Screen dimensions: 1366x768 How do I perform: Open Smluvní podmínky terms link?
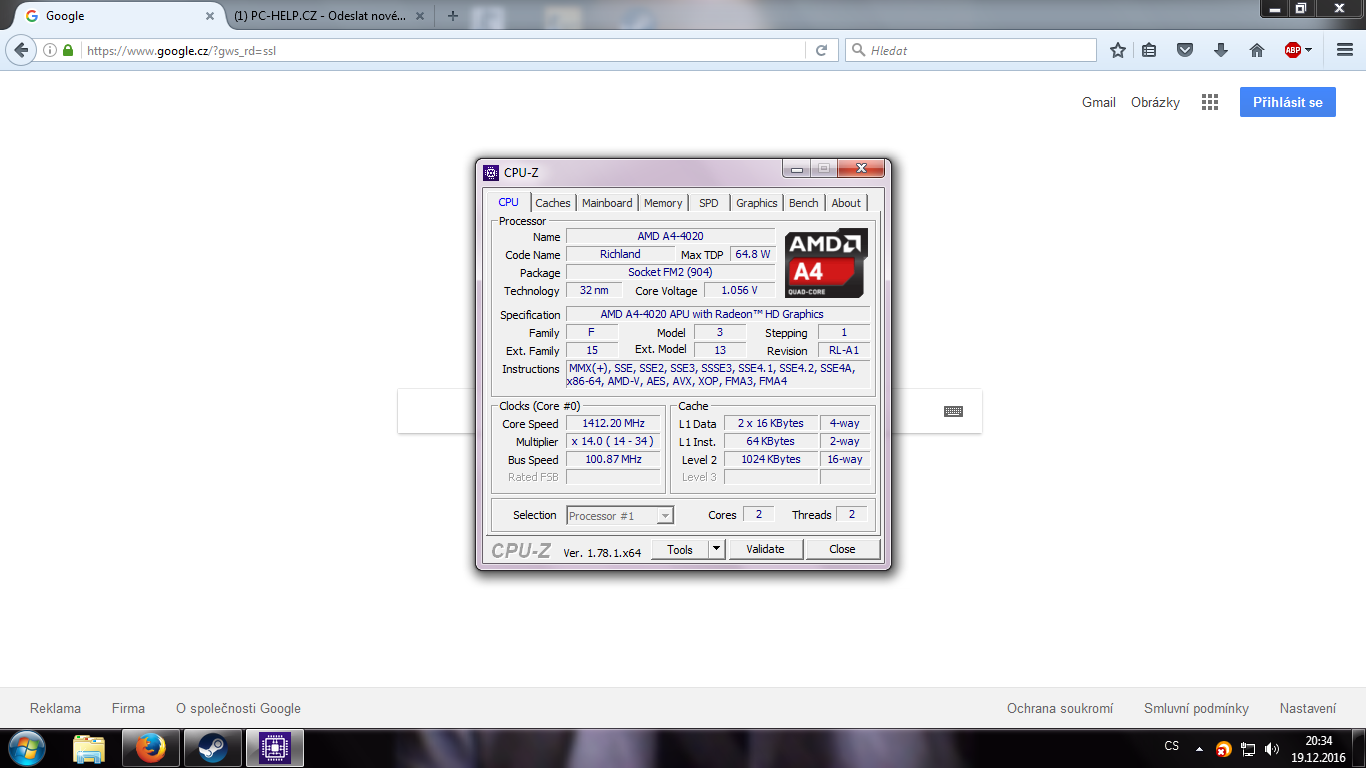click(x=1196, y=708)
